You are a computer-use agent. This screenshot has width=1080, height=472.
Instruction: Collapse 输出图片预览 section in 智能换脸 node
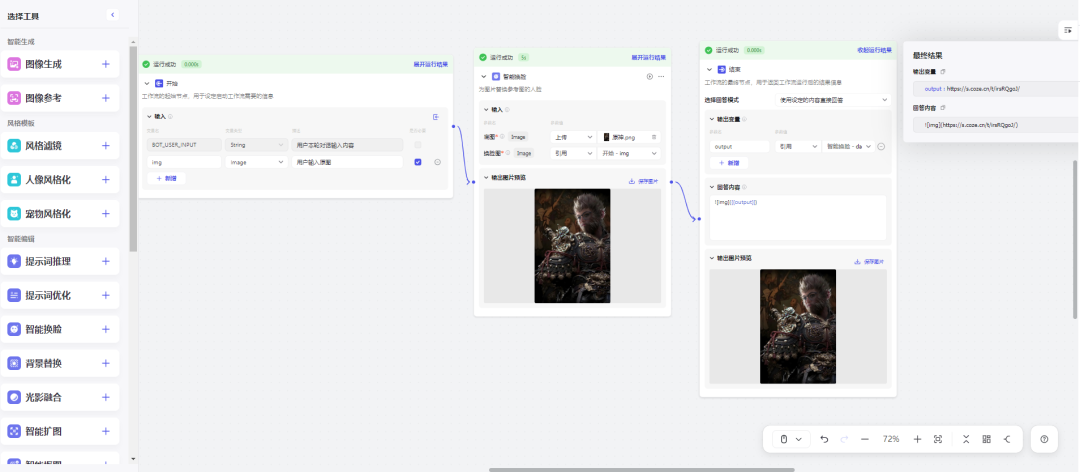[x=486, y=178]
